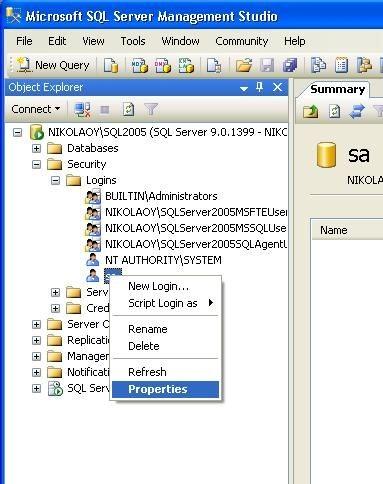Screen dimensions: 383x484
Task: Click the Analysis Services XMLA Query icon
Action: 186,65
